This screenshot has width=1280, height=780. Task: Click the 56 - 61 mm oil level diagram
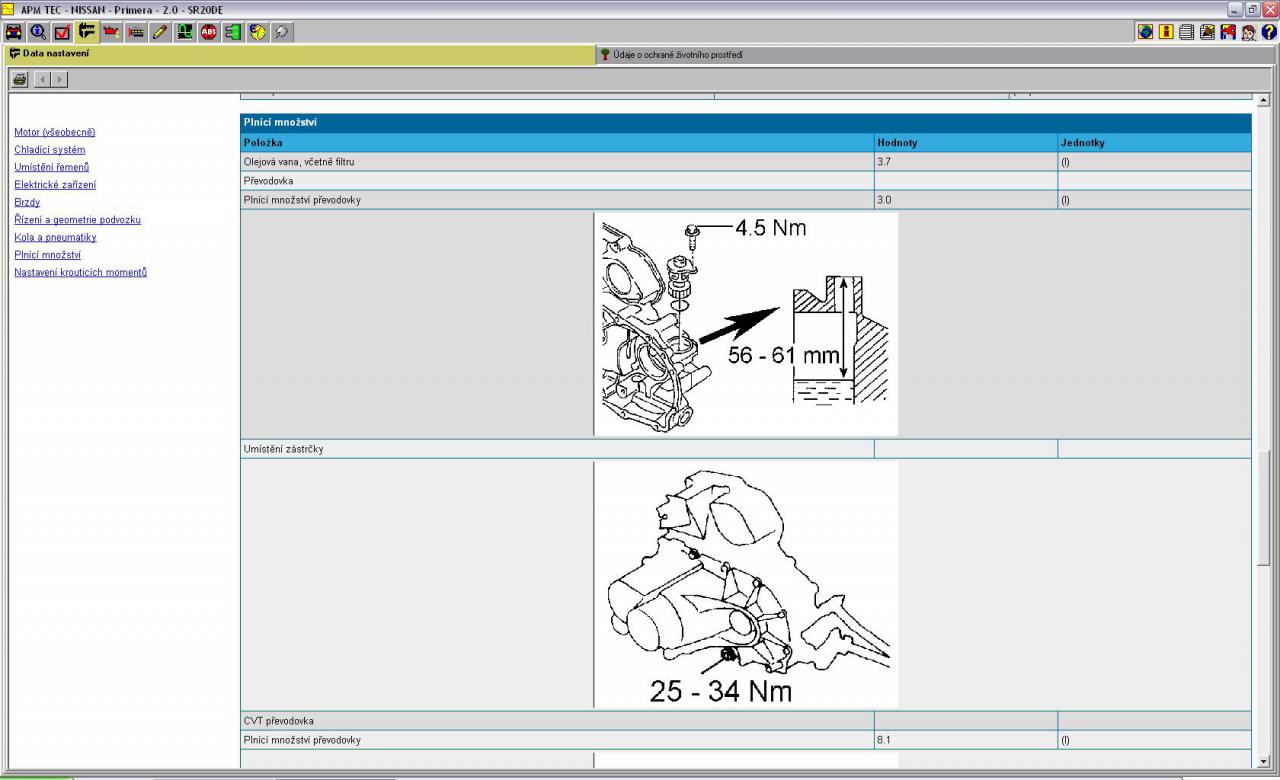(746, 324)
